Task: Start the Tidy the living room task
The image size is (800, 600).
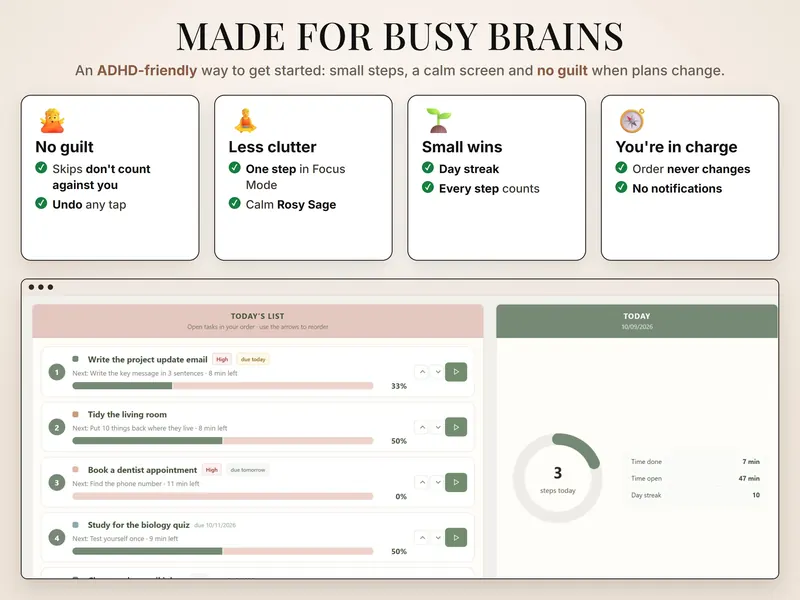Action: (x=456, y=427)
